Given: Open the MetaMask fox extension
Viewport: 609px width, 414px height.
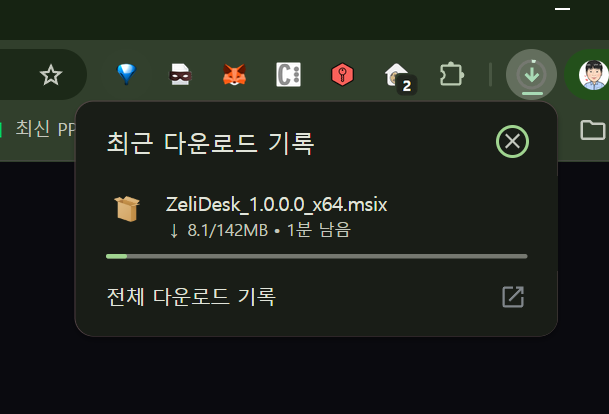Looking at the screenshot, I should point(234,75).
